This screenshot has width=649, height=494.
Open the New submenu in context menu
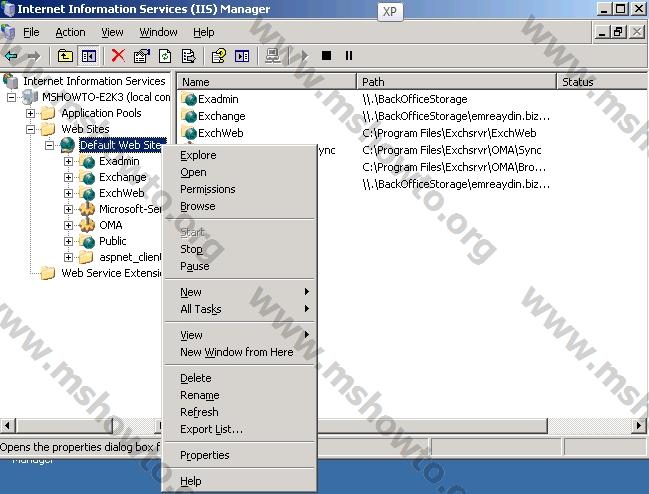pyautogui.click(x=240, y=292)
